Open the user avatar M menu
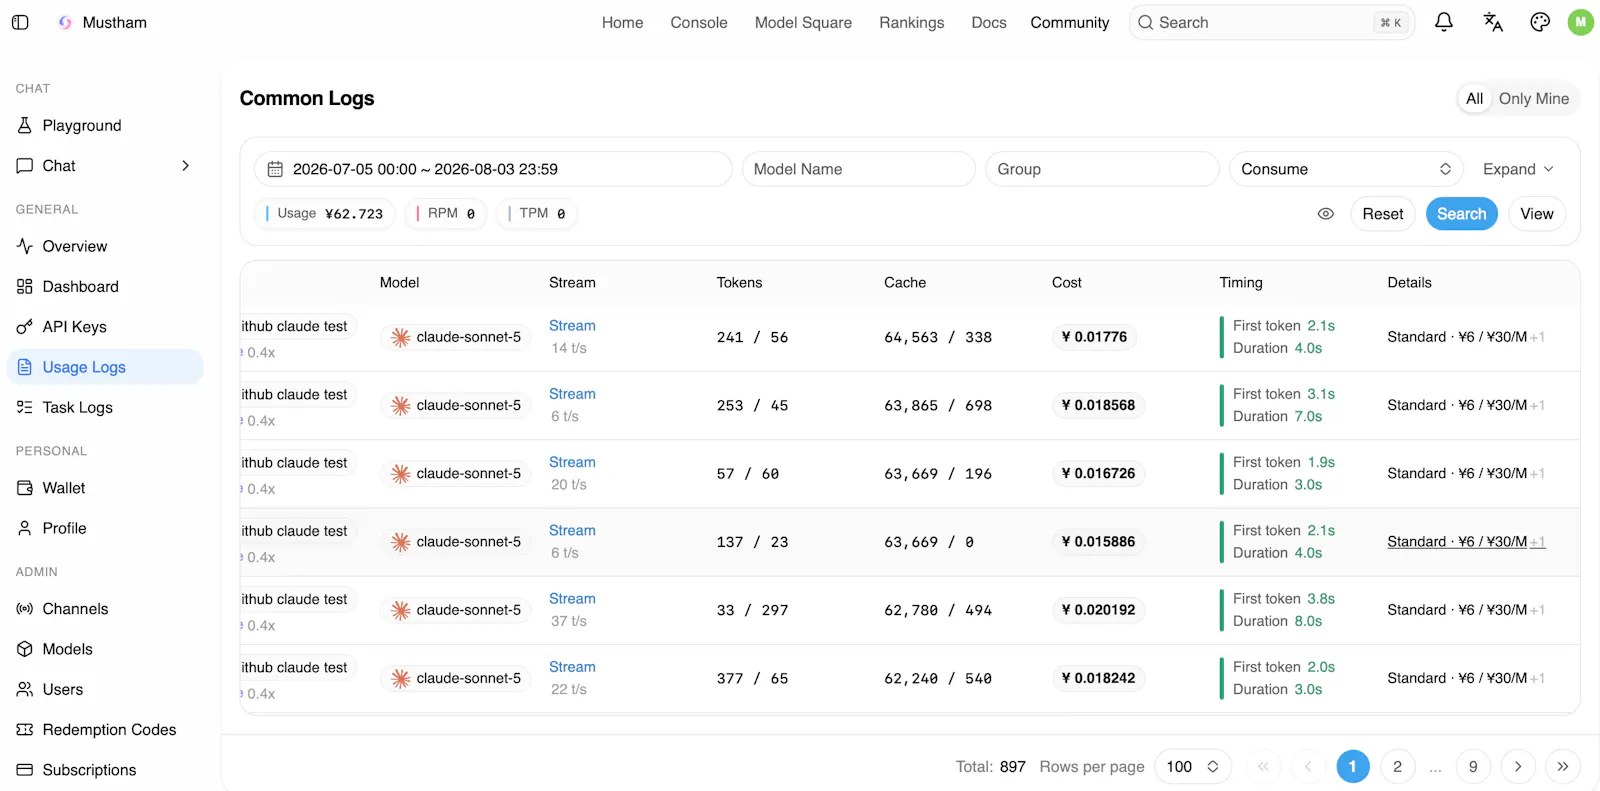 [x=1581, y=22]
